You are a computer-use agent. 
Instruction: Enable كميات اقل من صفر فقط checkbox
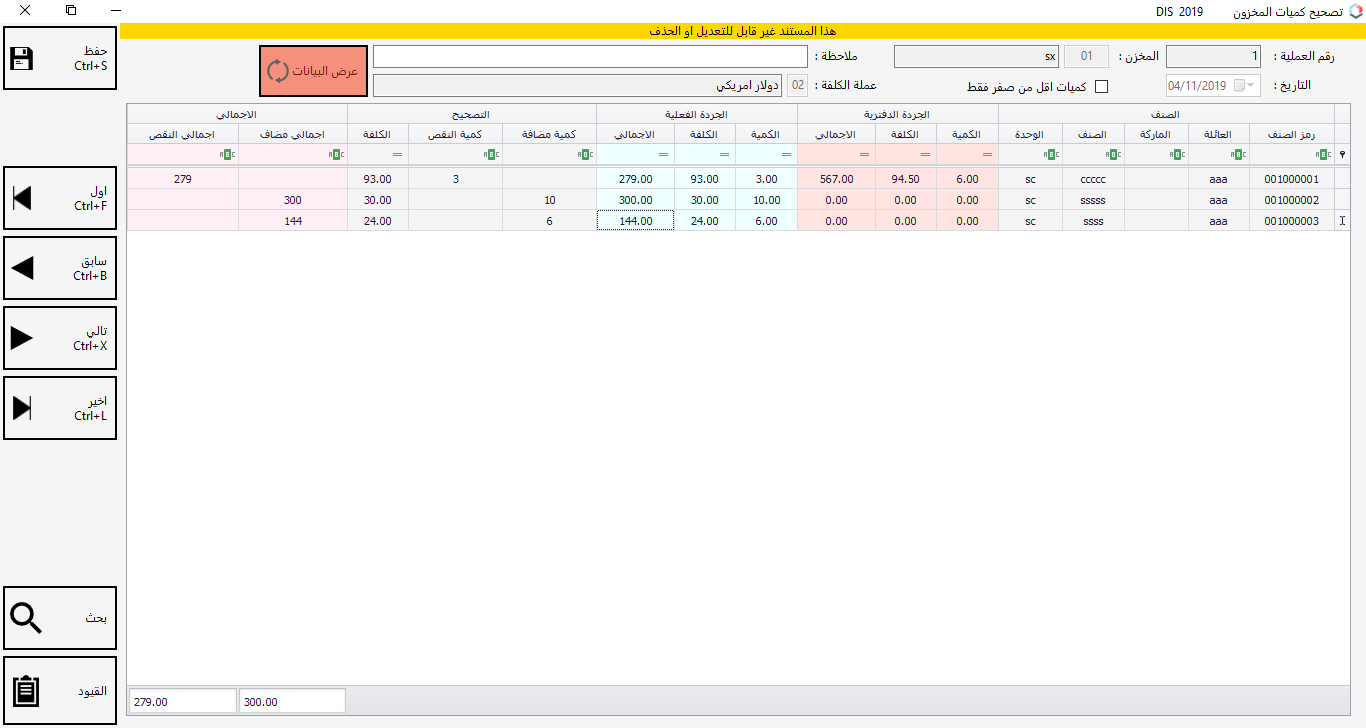pos(1102,87)
